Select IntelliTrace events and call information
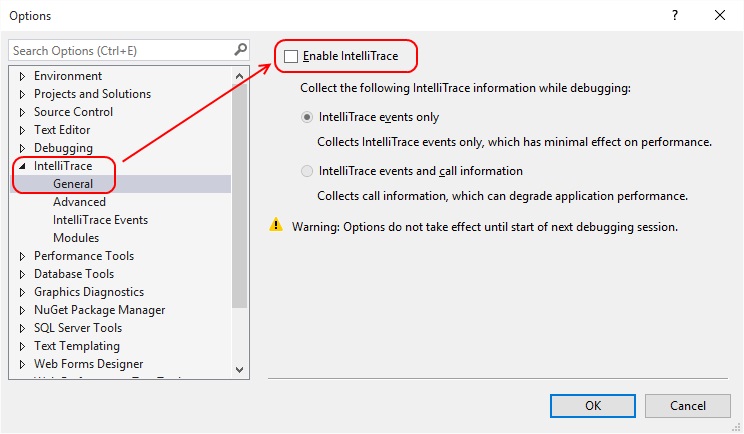Viewport: 744px width, 434px height. [x=307, y=171]
